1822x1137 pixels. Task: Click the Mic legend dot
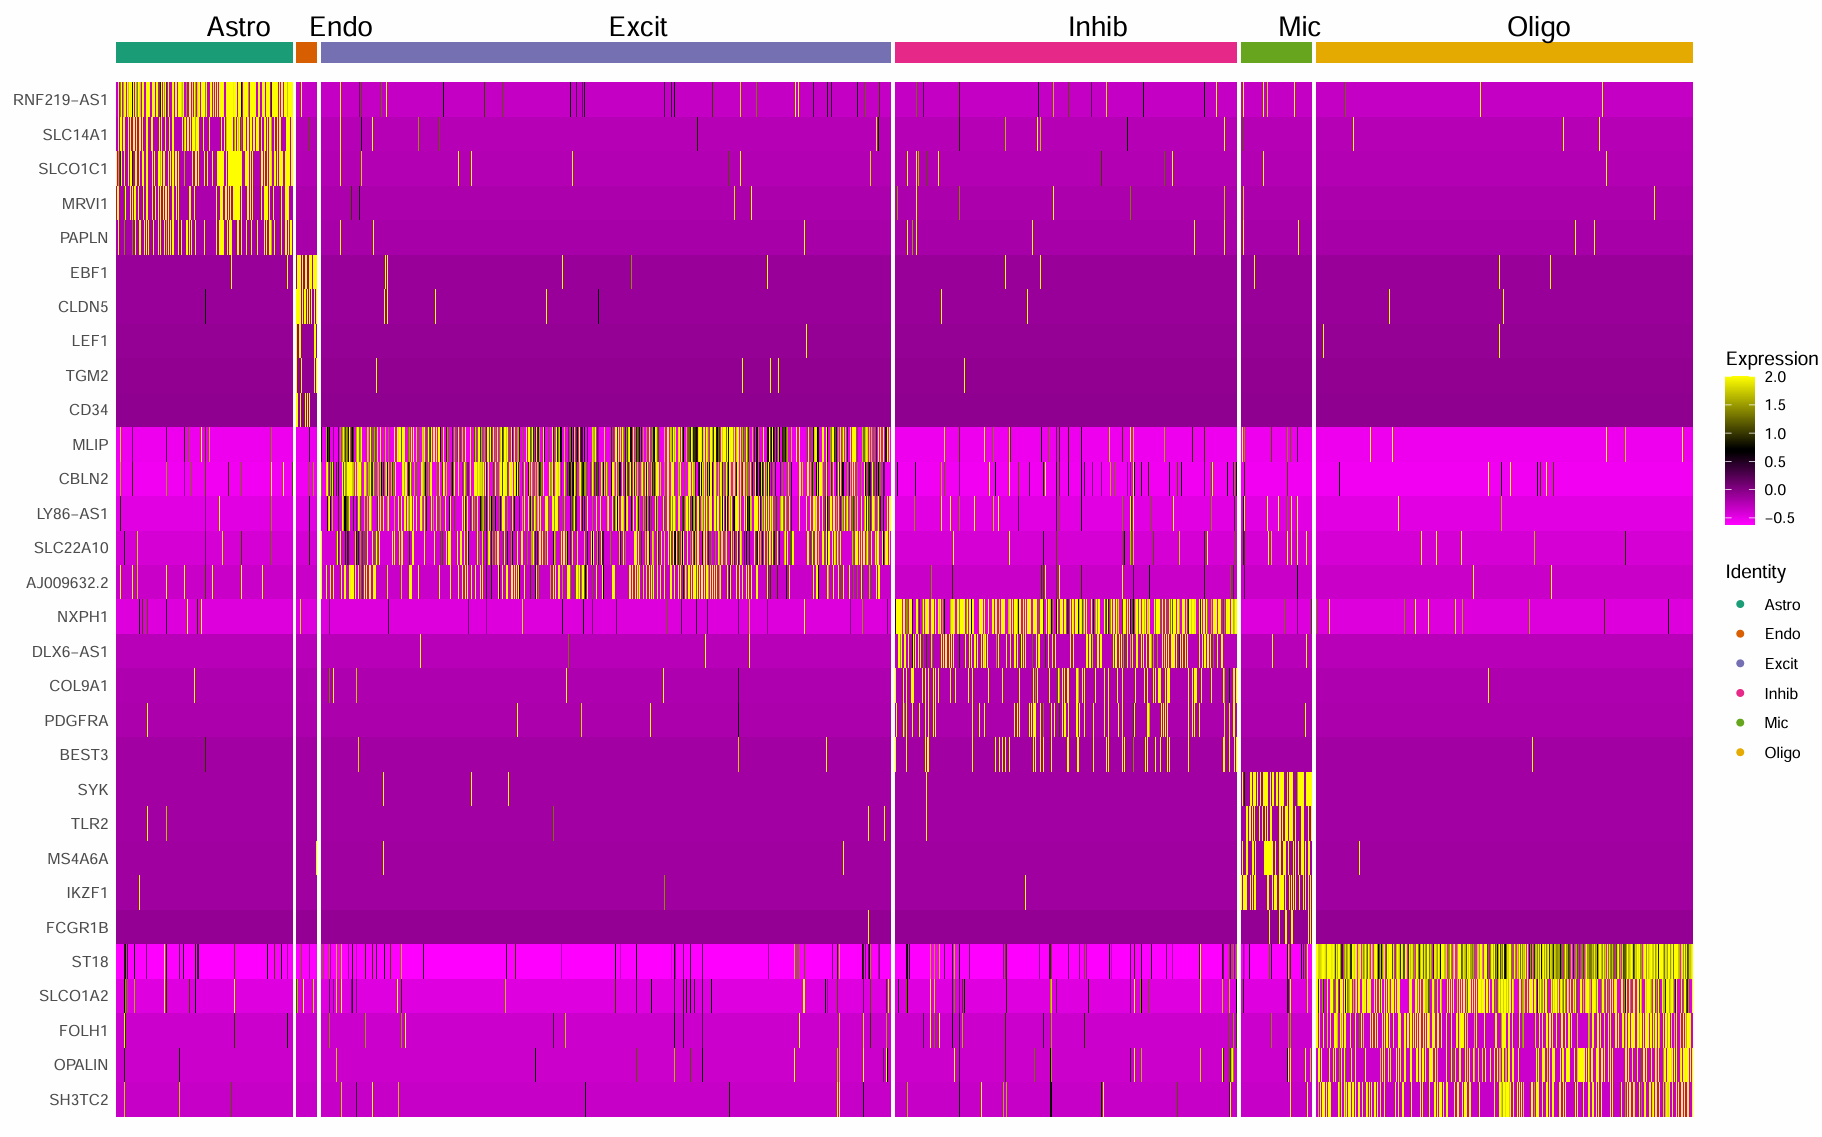(1740, 723)
